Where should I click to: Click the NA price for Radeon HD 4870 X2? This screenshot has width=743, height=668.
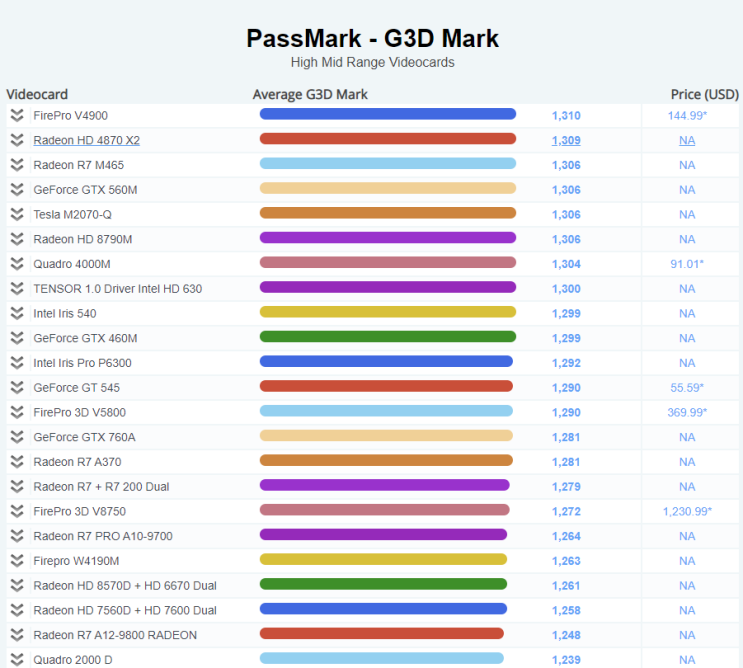point(687,140)
